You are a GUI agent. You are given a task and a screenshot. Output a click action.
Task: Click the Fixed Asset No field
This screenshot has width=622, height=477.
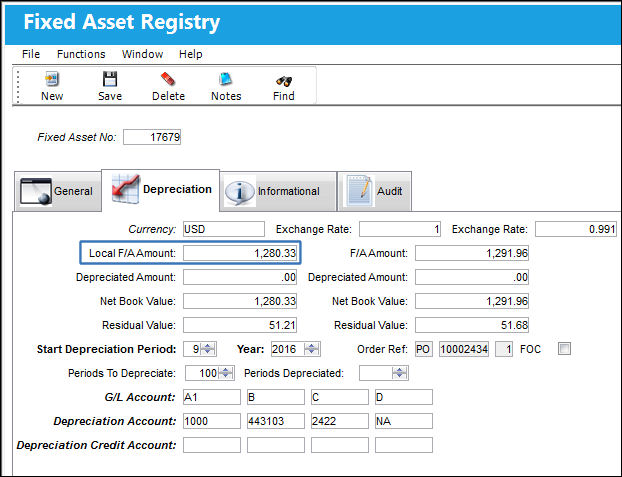152,137
